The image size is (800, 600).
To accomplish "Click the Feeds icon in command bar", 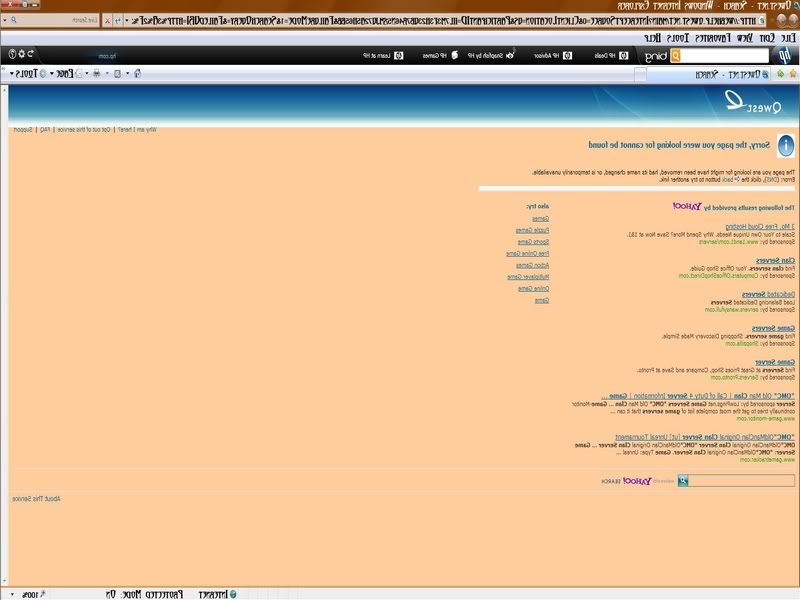I will pos(117,73).
